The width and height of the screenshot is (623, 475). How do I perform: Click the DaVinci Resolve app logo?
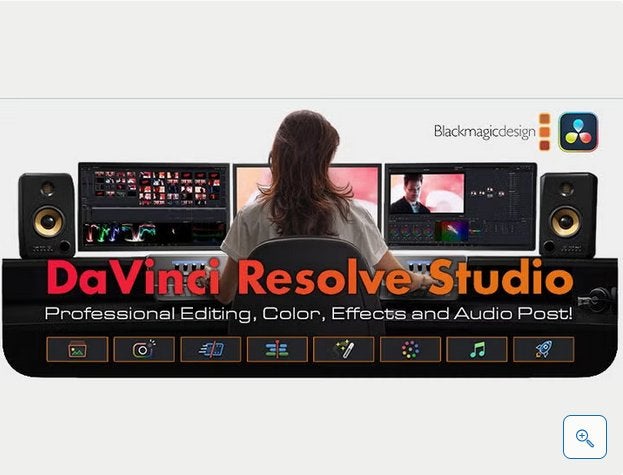tap(578, 132)
